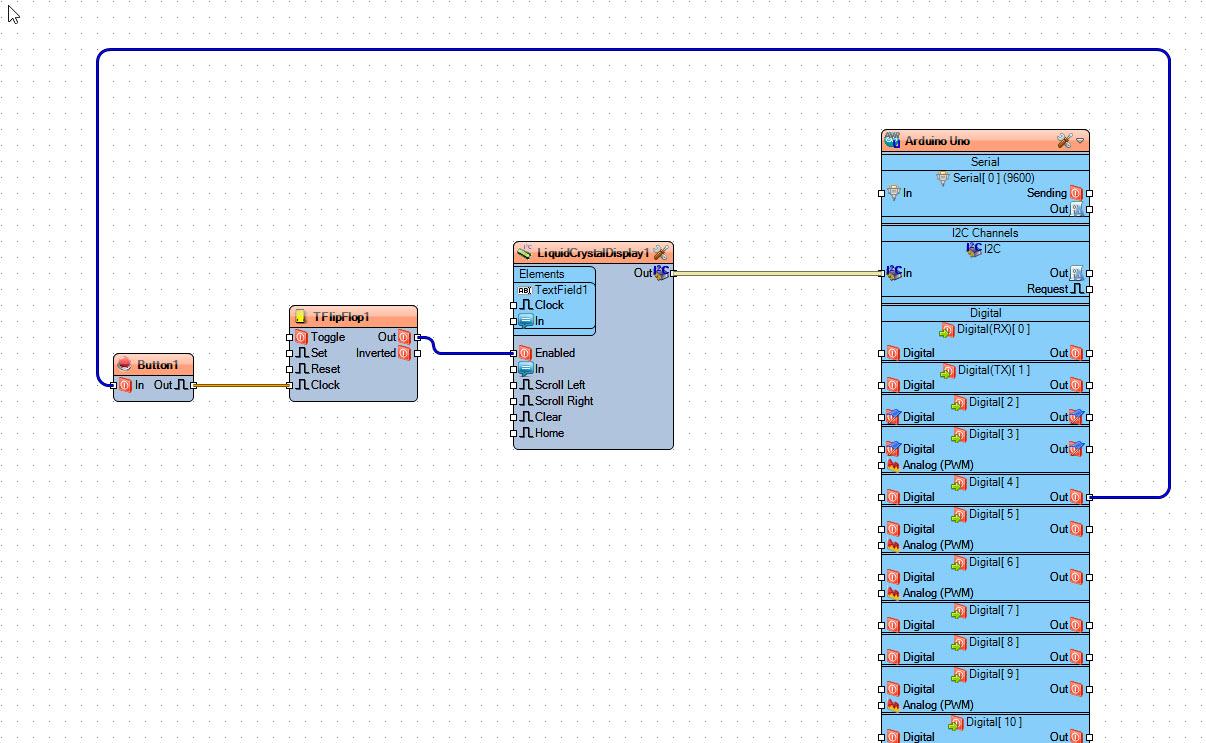This screenshot has height=743, width=1206.
Task: Click the Digital[2] Out pin on Arduino
Action: (x=1089, y=417)
